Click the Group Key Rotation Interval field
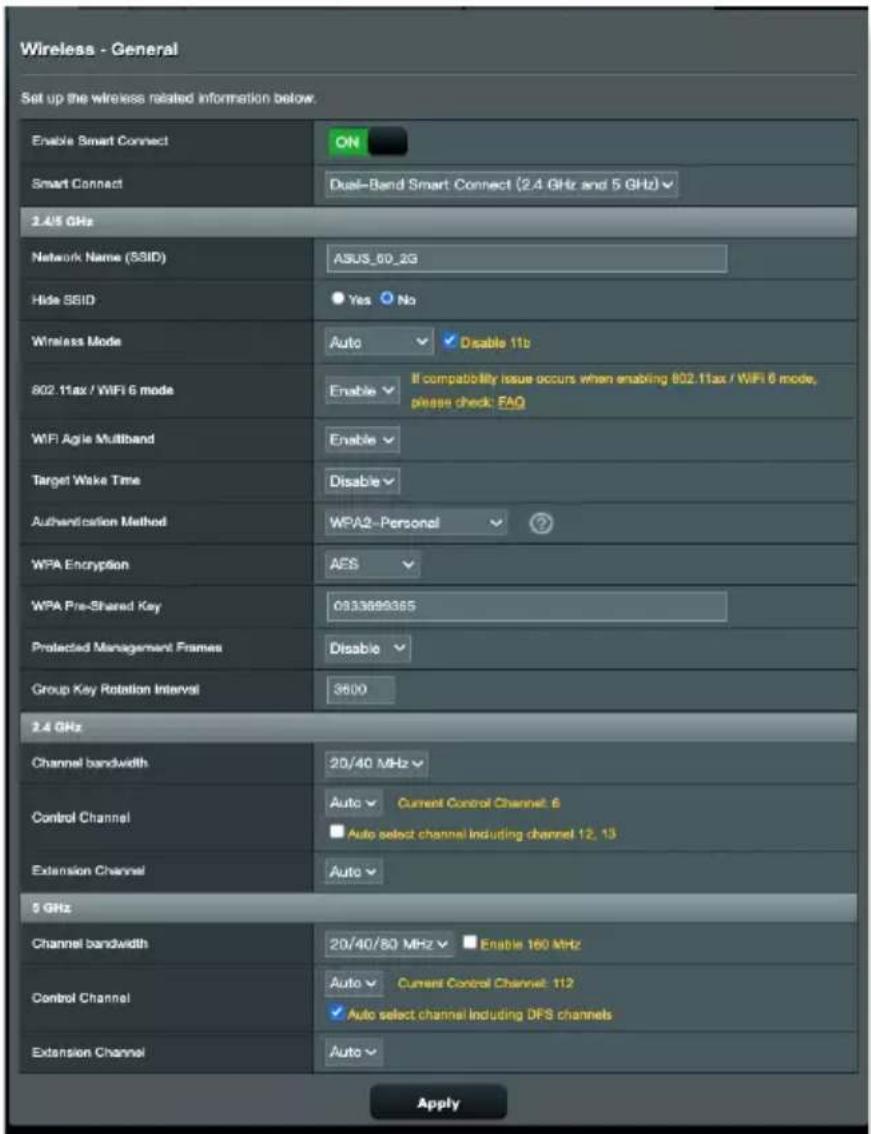This screenshot has height=1134, width=871. click(x=360, y=689)
